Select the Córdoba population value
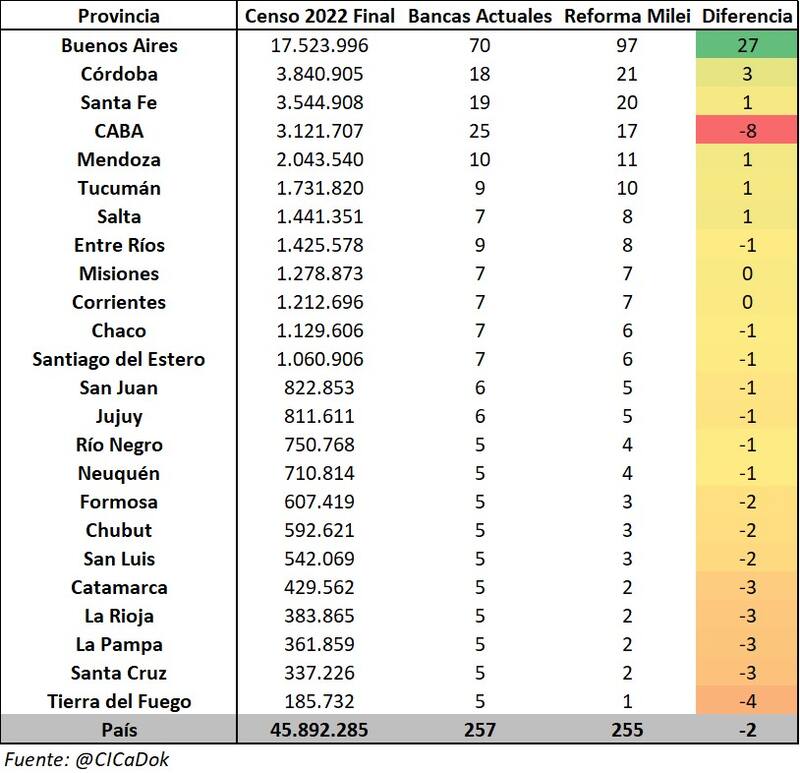This screenshot has width=800, height=773. [320, 74]
